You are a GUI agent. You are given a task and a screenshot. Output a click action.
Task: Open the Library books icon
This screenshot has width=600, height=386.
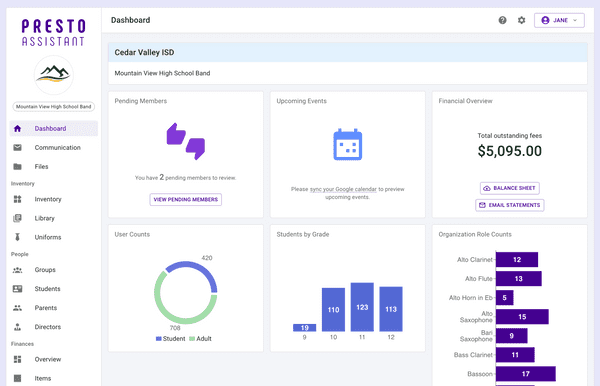pyautogui.click(x=17, y=218)
